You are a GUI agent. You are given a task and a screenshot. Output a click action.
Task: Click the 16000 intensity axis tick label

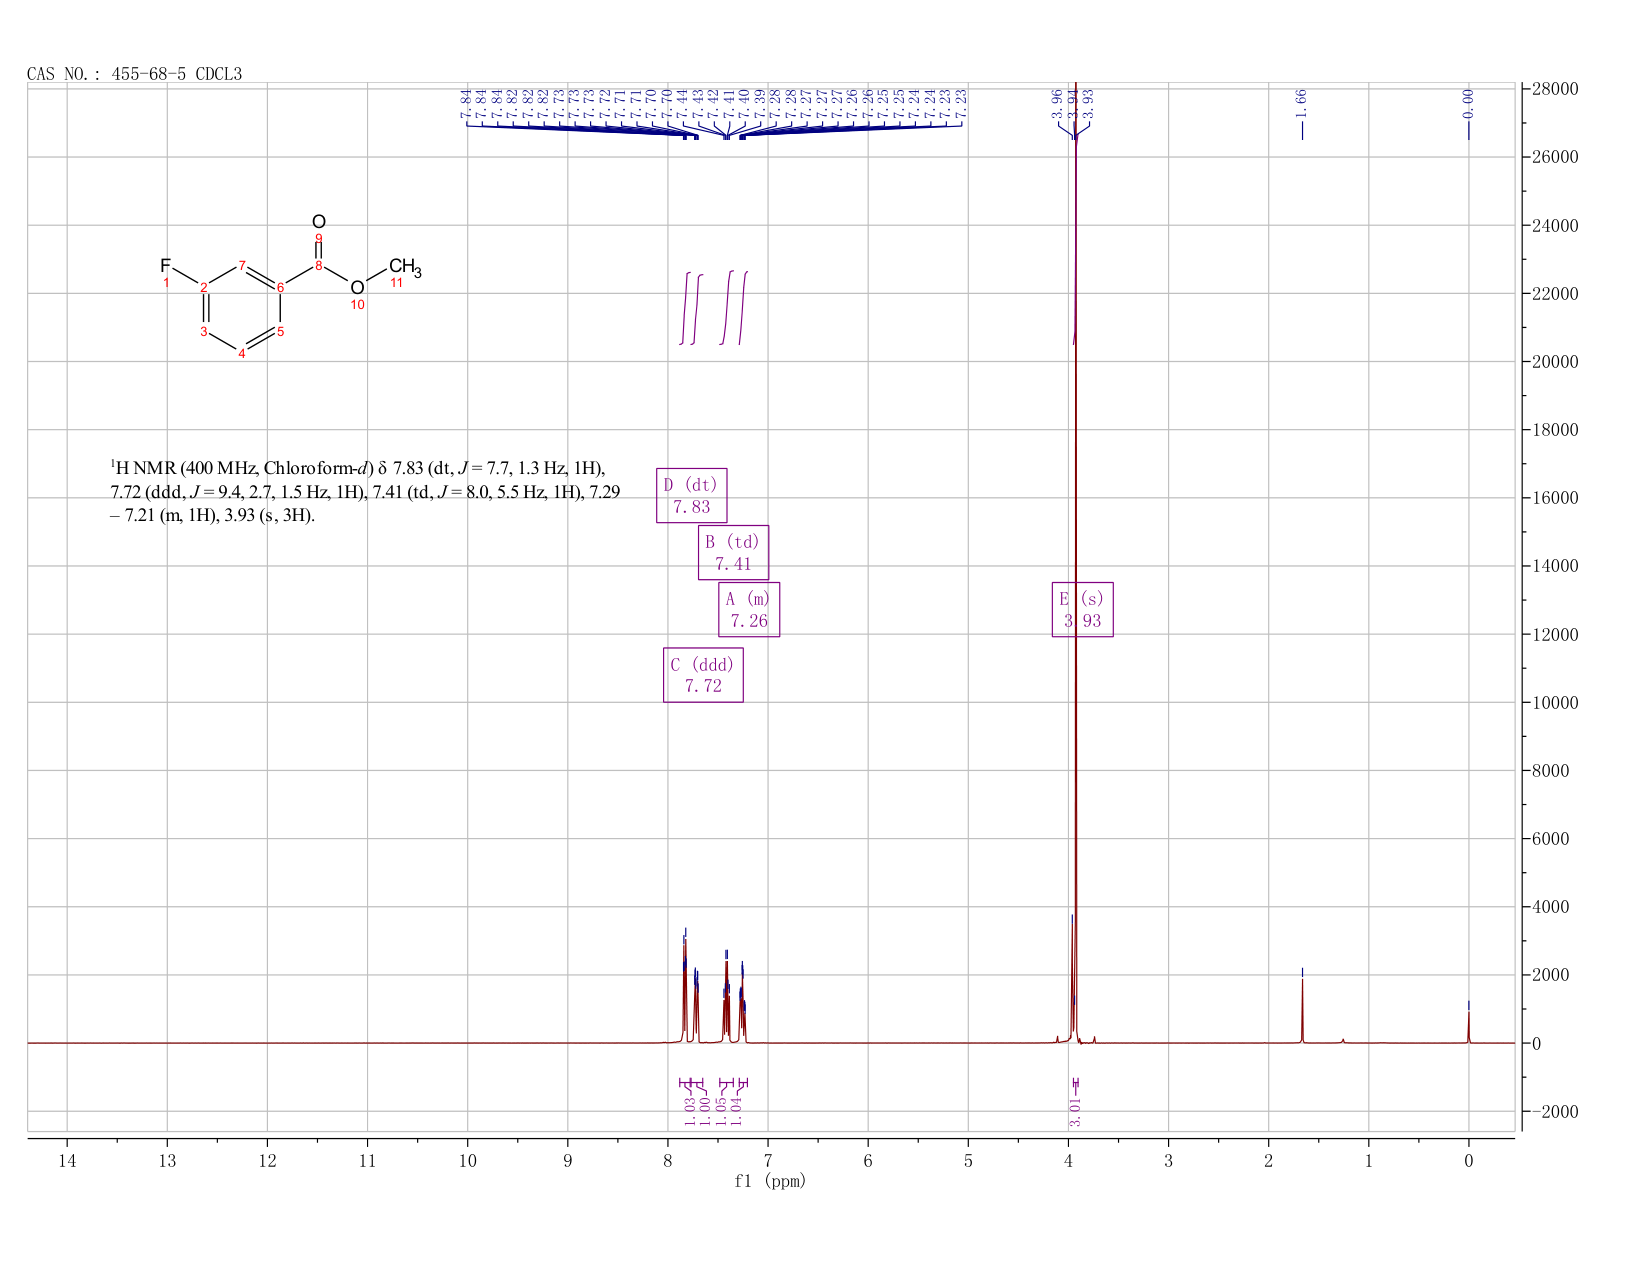click(1554, 498)
